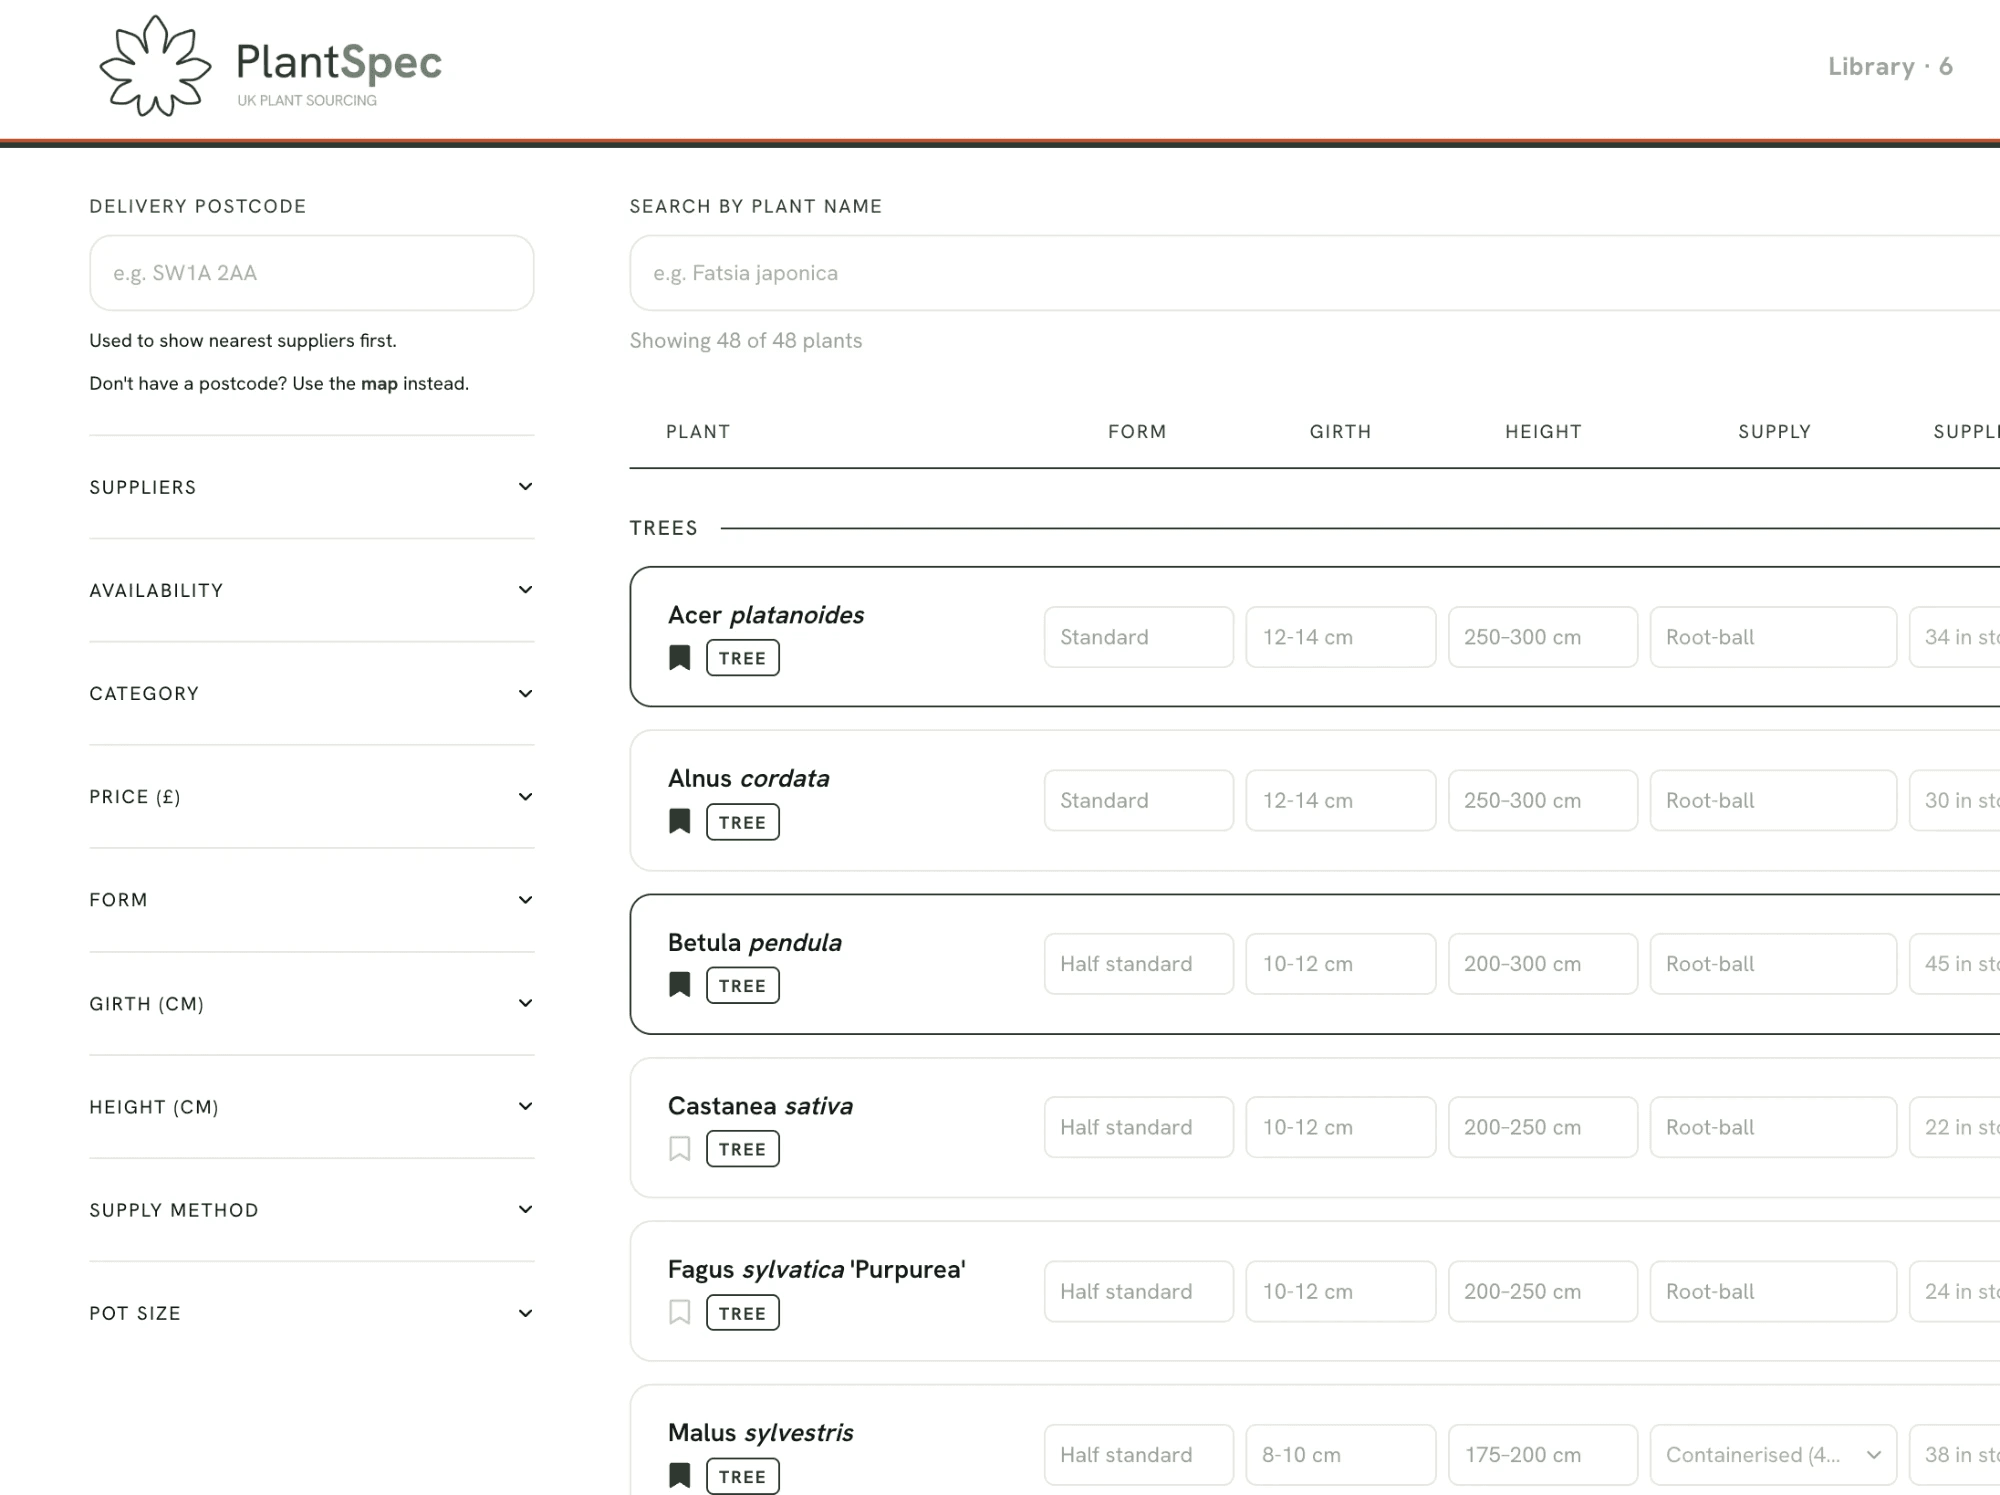
Task: Expand the Price (£) filter
Action: [312, 797]
